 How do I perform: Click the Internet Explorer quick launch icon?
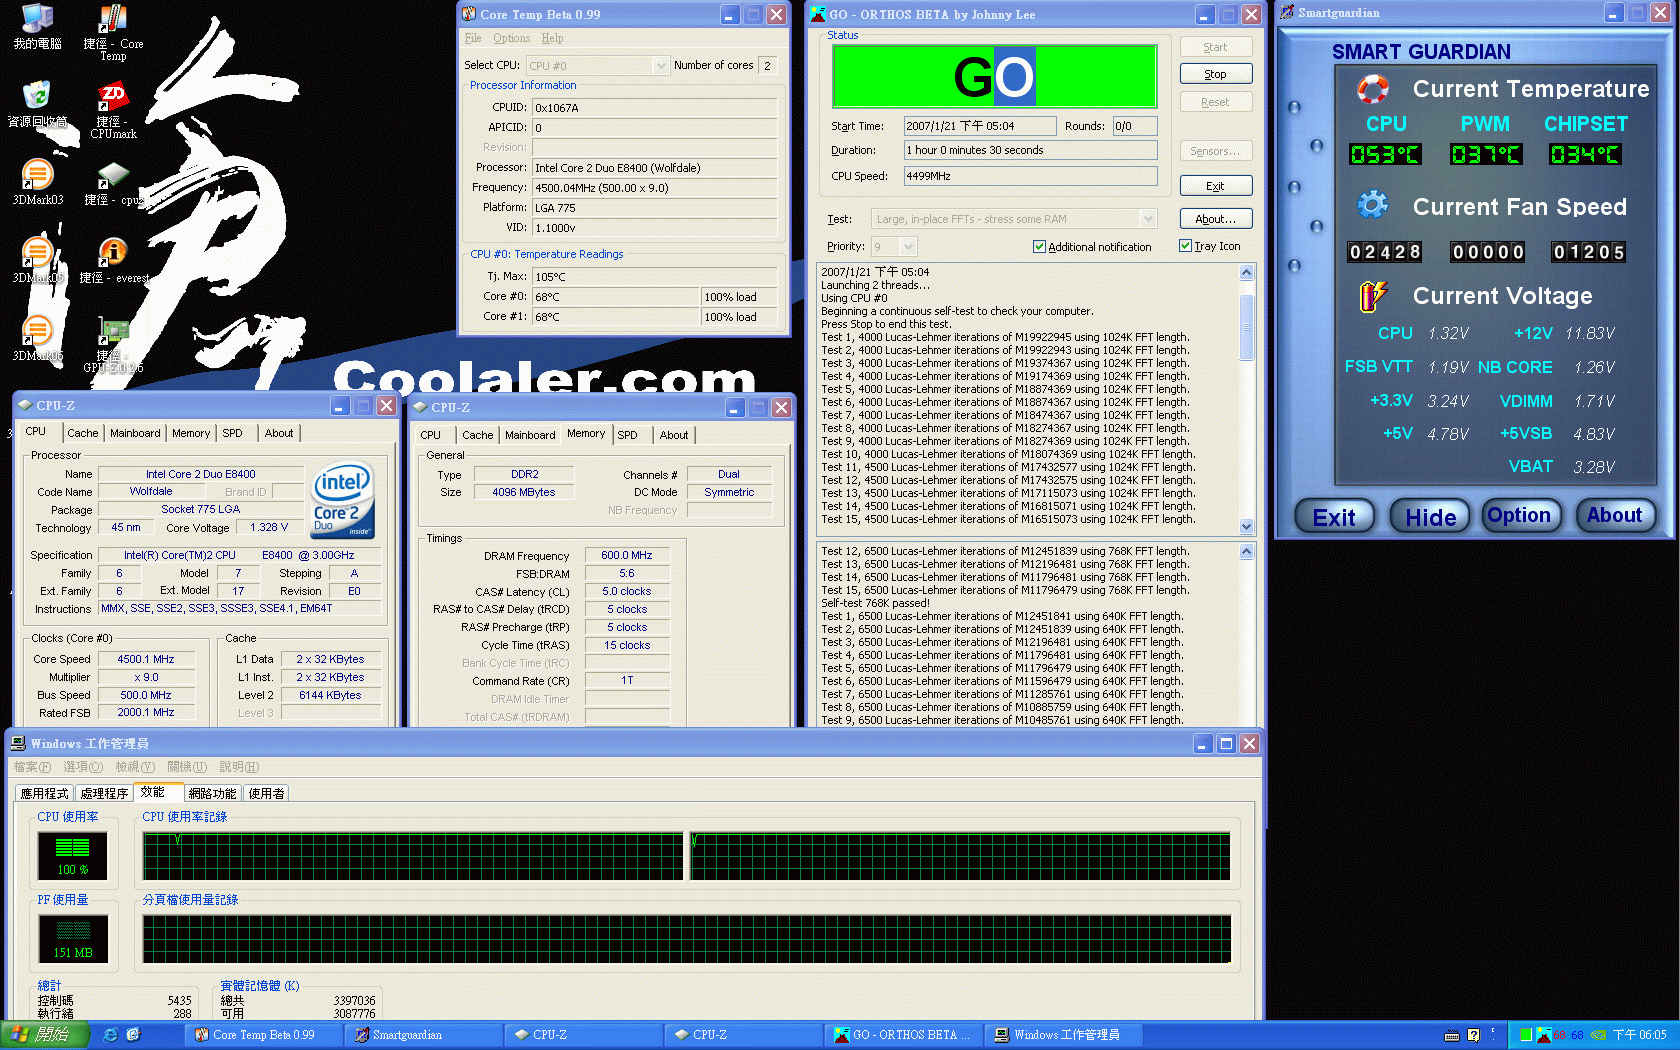tap(110, 1035)
